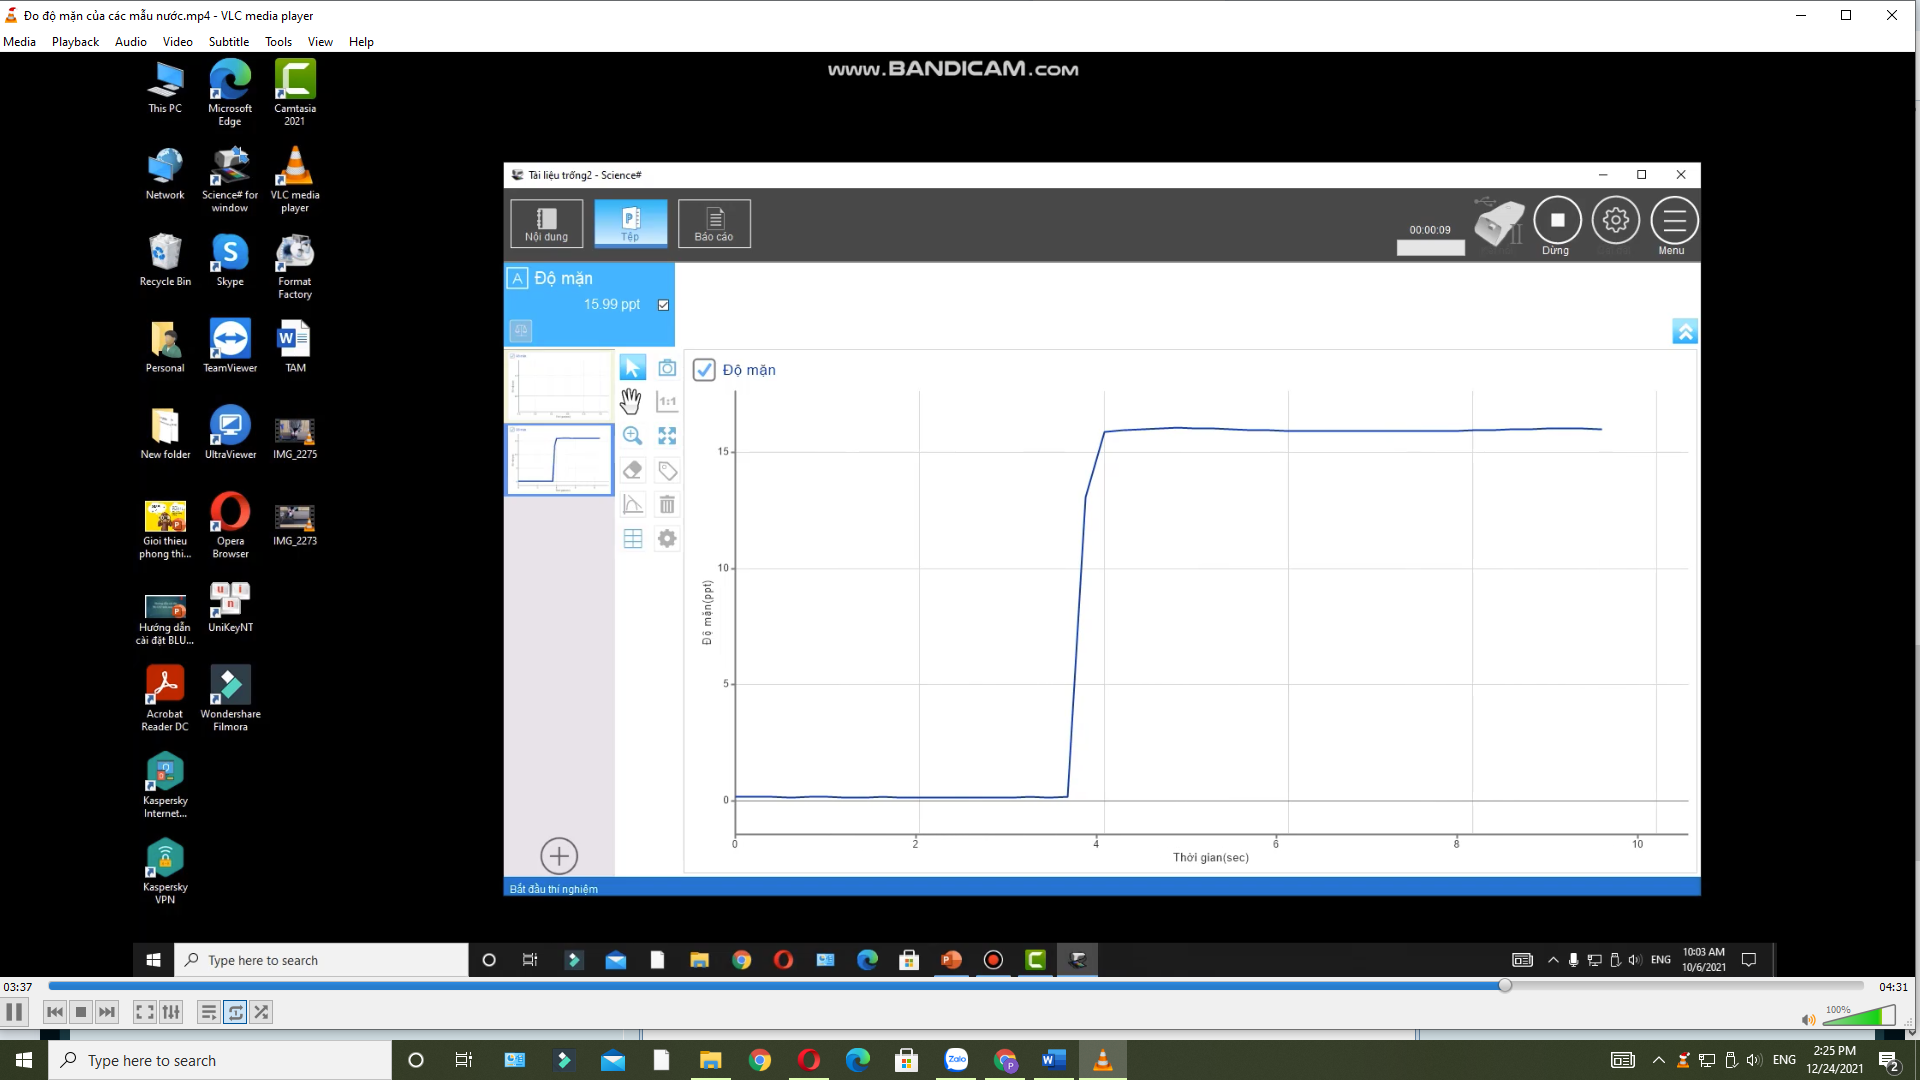Toggle VLC fullscreen button
Image resolution: width=1920 pixels, height=1080 pixels.
click(x=145, y=1012)
